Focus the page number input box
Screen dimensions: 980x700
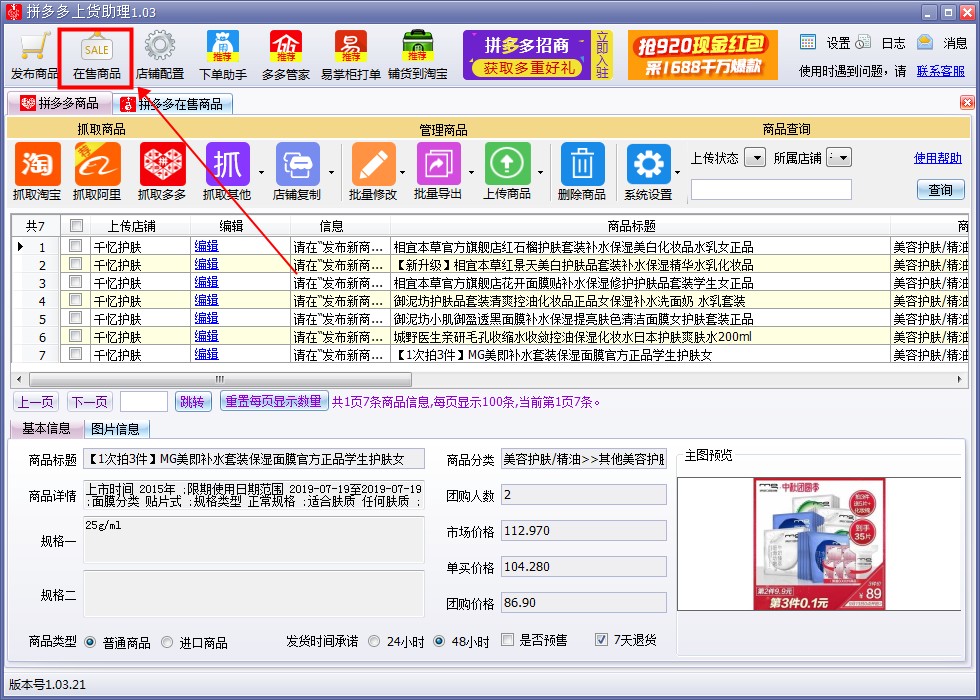(x=144, y=401)
